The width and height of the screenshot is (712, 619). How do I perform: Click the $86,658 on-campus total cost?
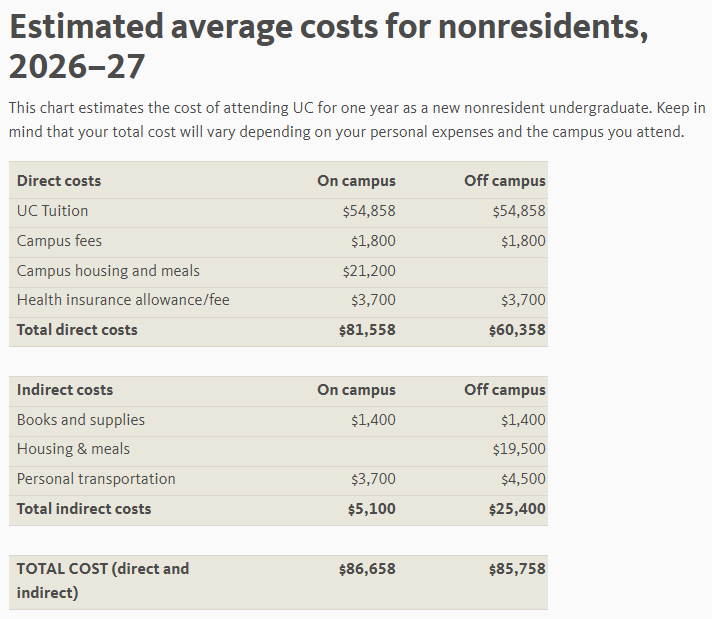coord(367,569)
